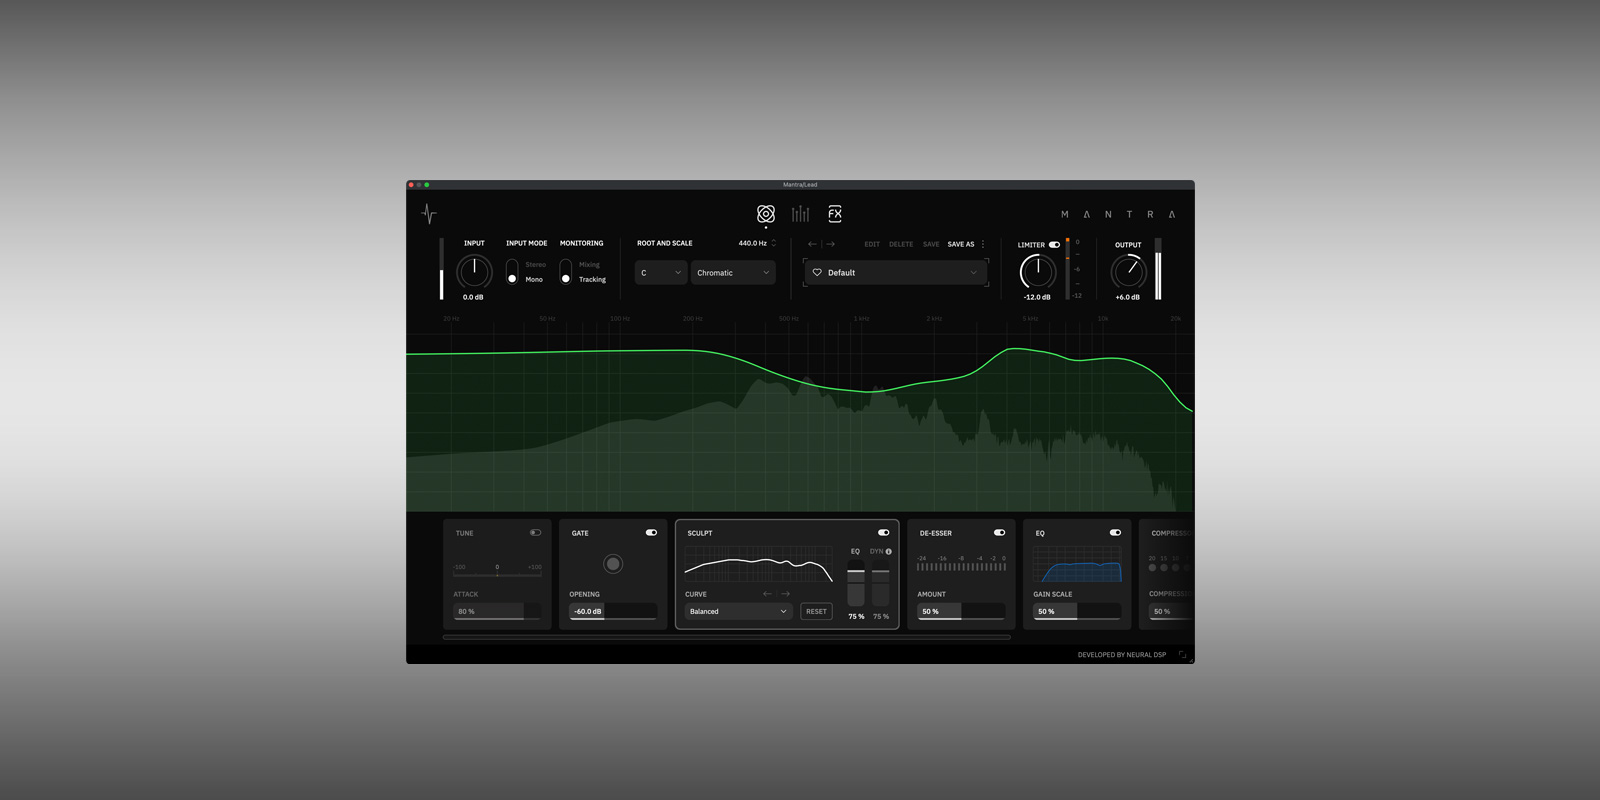Go to previous preset arrow

point(812,244)
